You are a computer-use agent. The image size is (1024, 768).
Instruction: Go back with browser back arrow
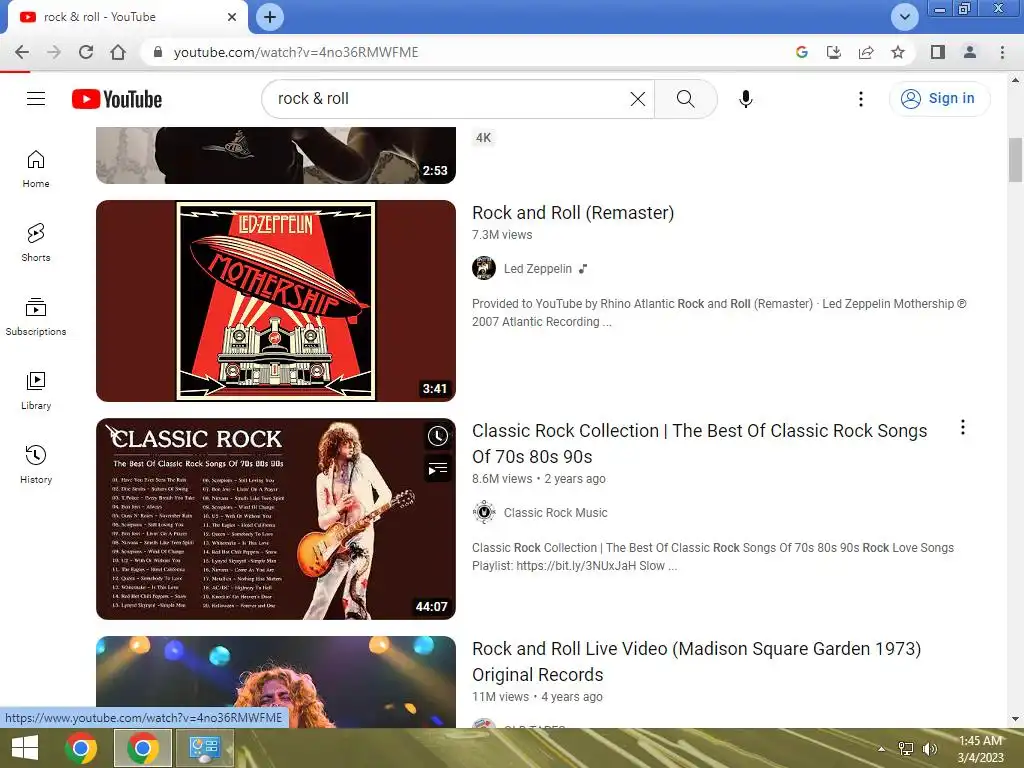coord(22,52)
